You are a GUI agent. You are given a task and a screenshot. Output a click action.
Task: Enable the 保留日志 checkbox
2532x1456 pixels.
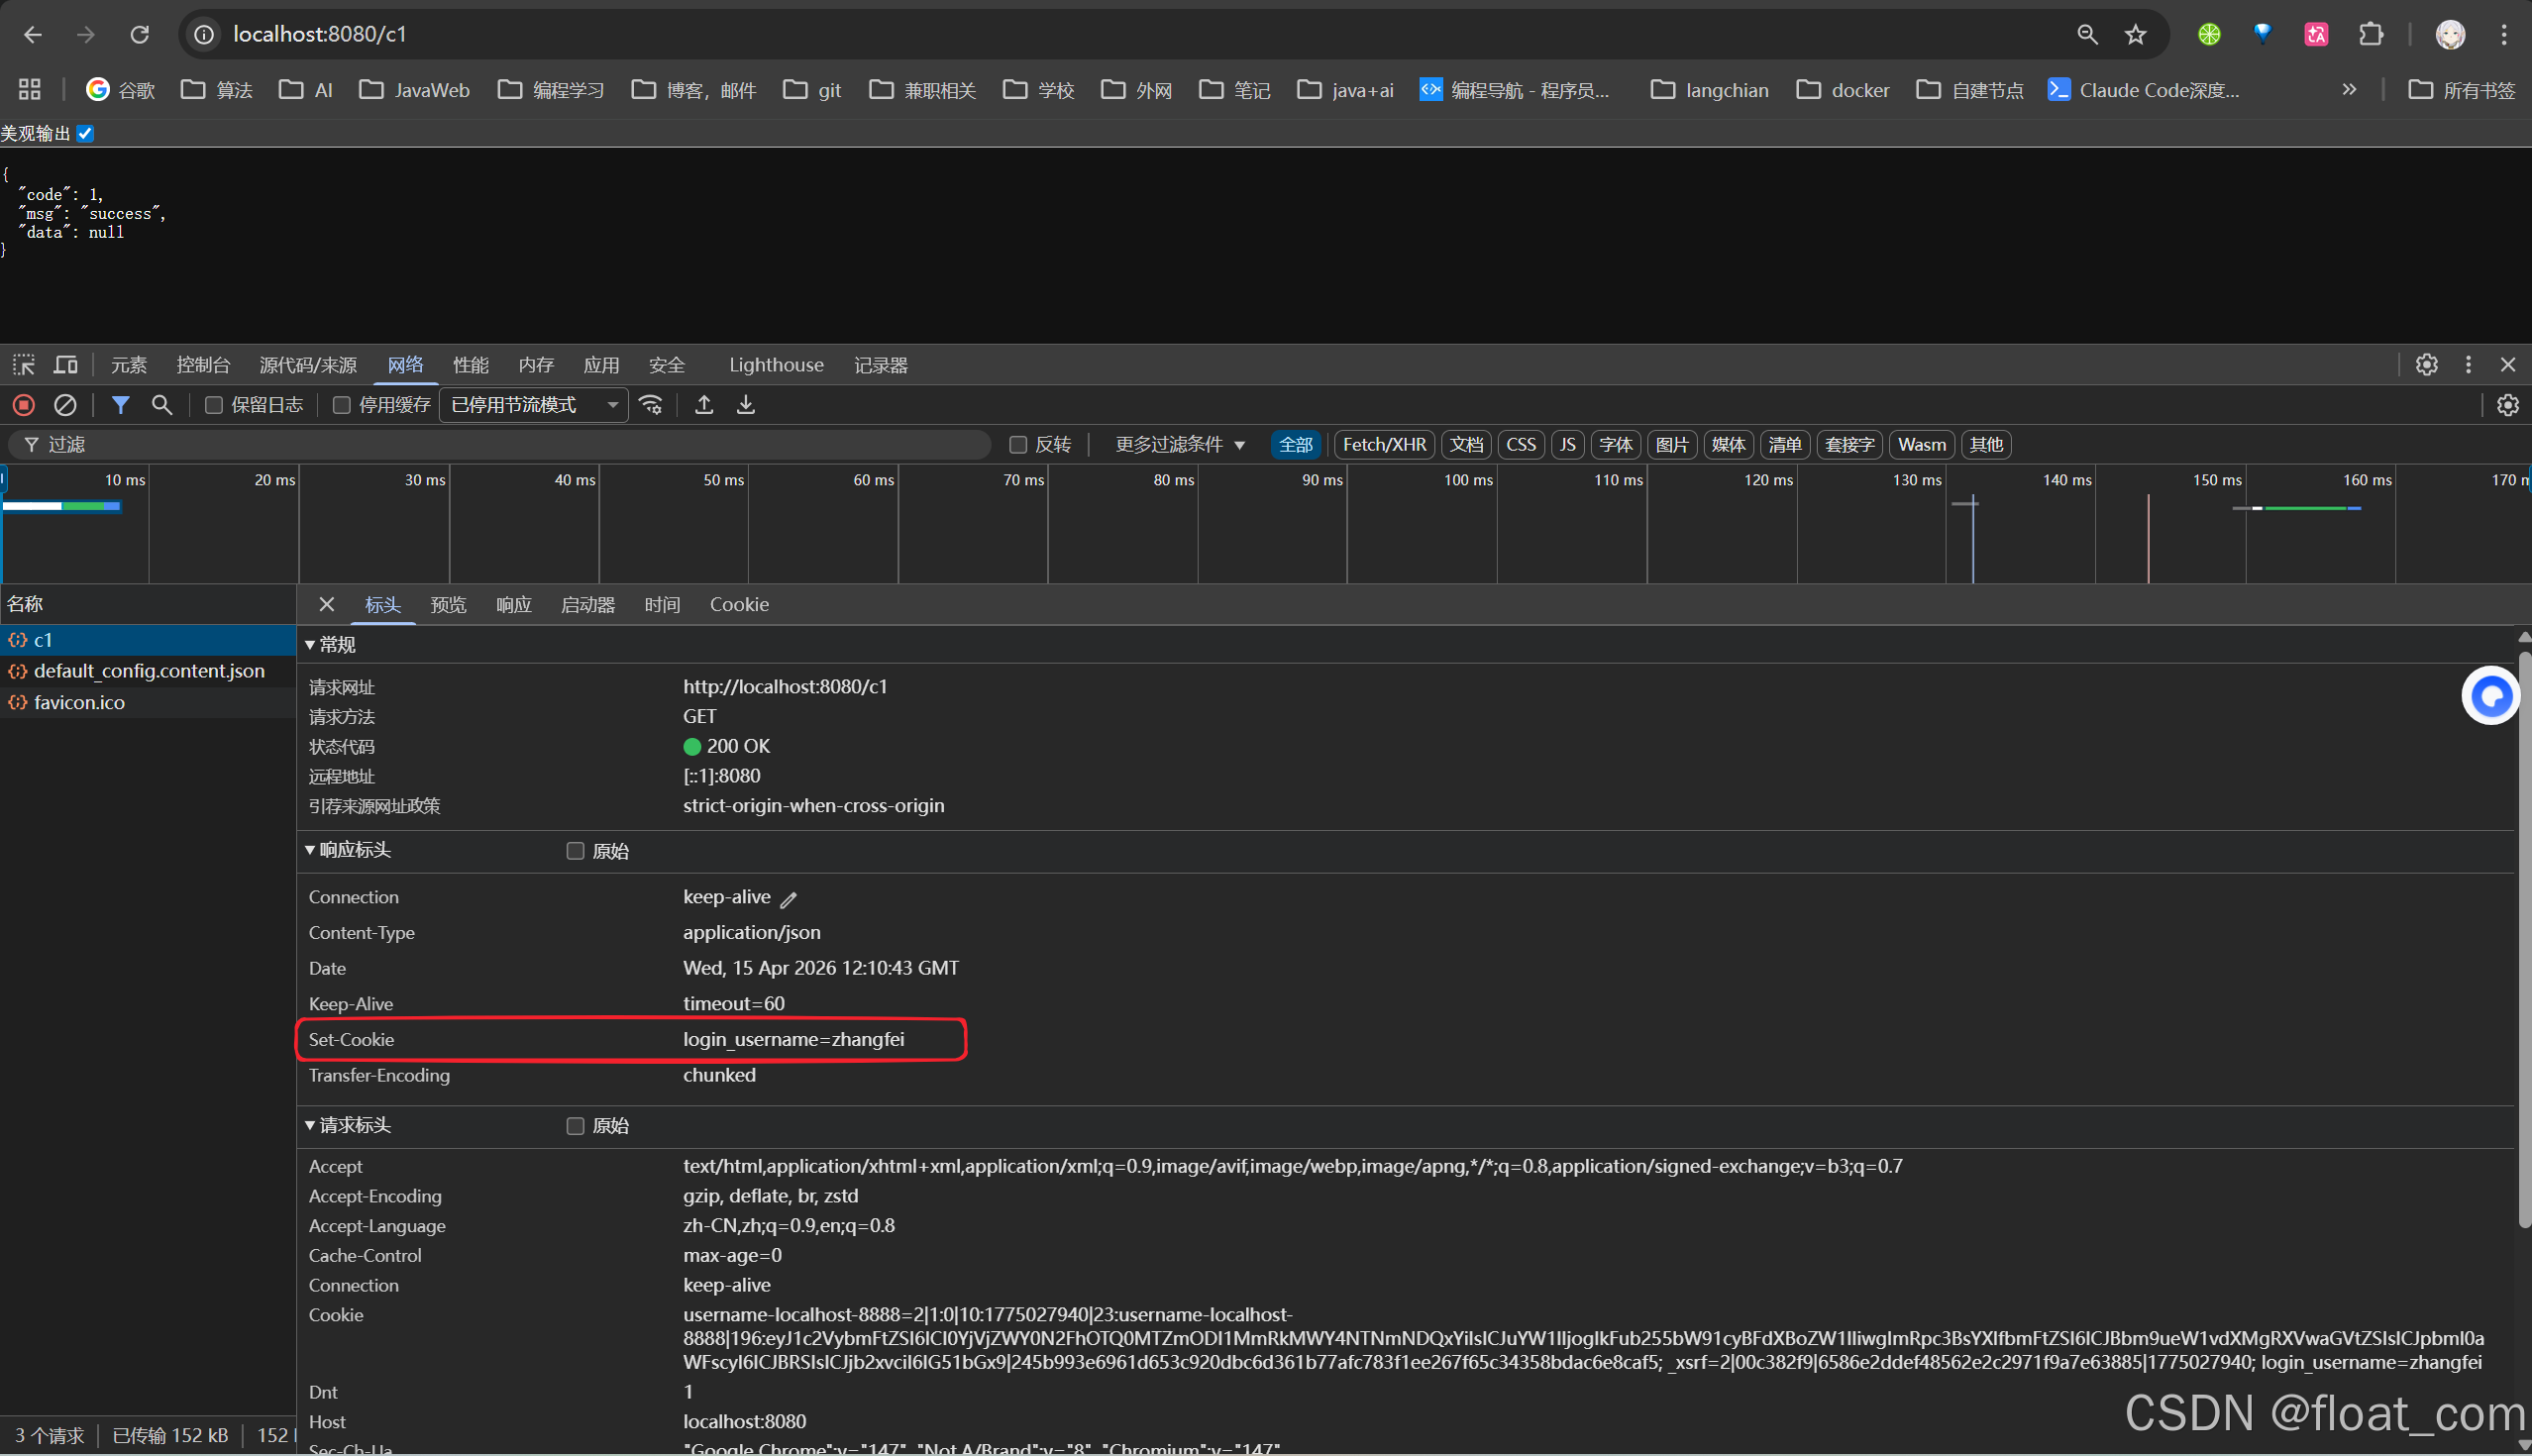213,405
